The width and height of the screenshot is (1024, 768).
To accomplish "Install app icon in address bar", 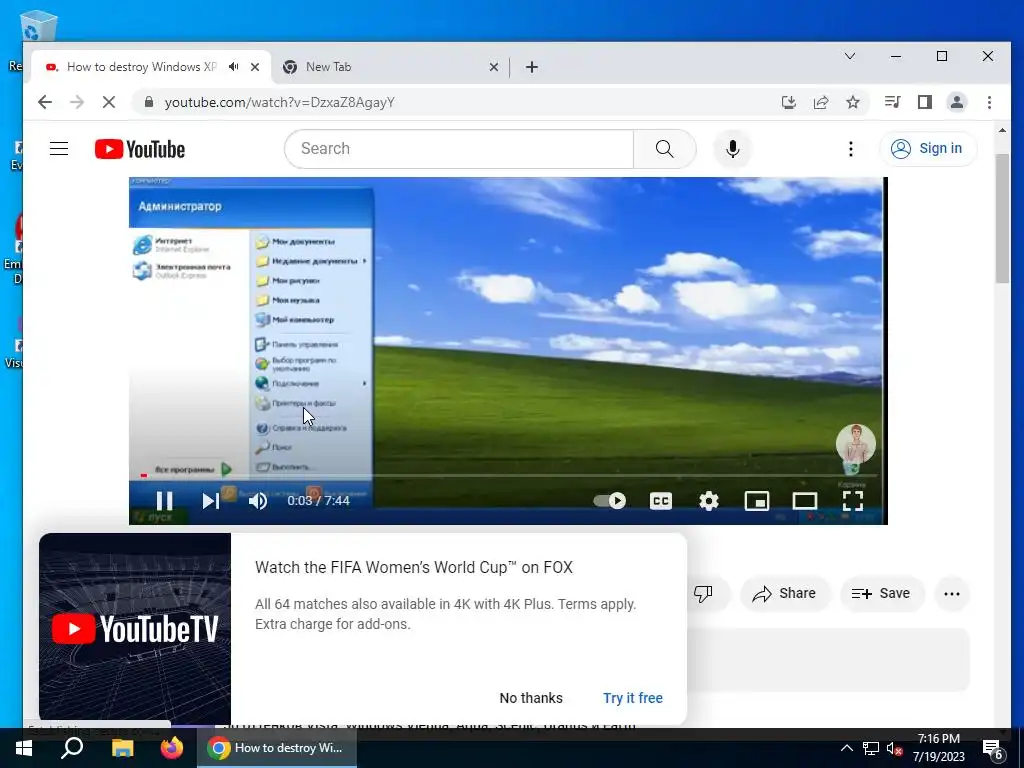I will (789, 102).
